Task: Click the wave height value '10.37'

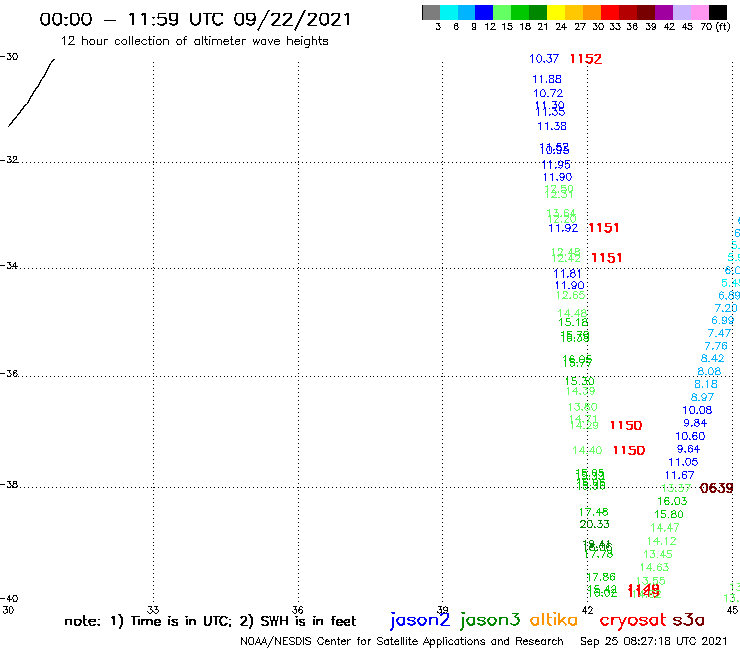Action: (x=544, y=59)
